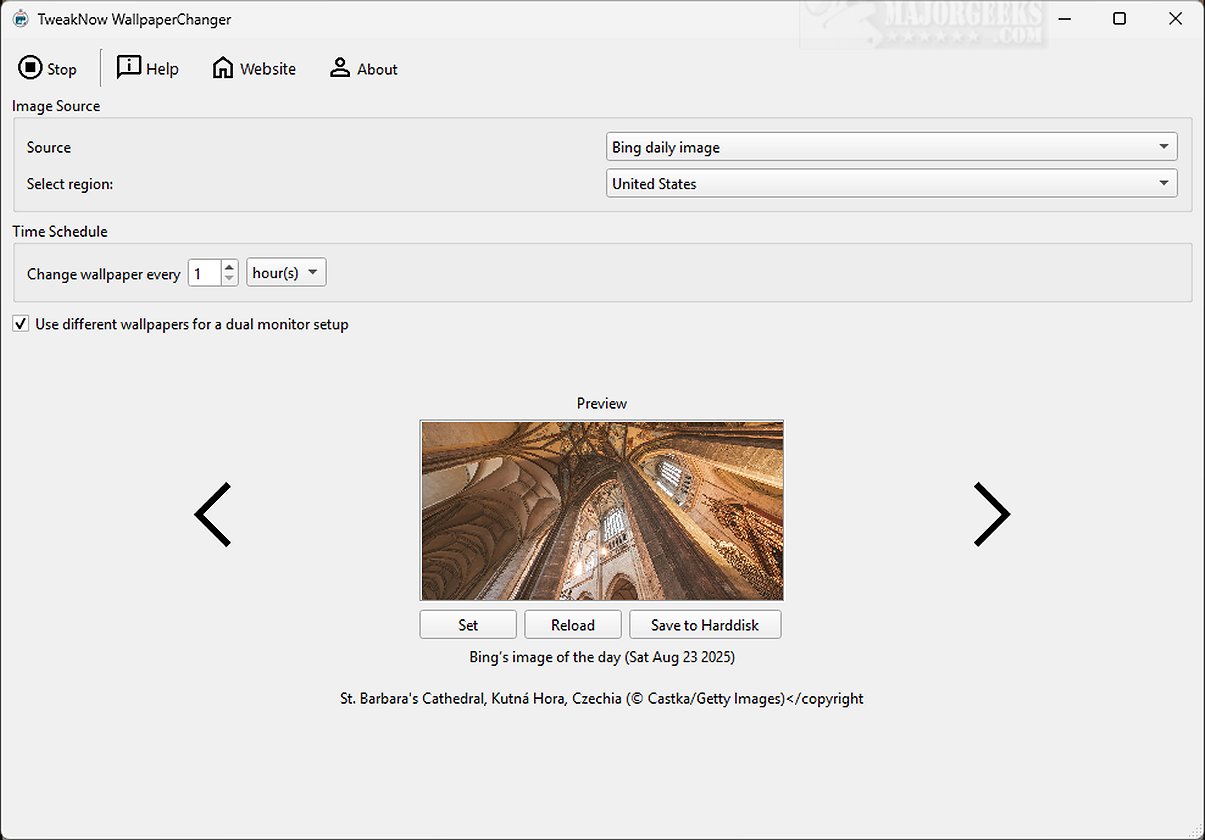Increase wallpaper interval with up spinner arrow
The width and height of the screenshot is (1205, 840).
point(230,266)
